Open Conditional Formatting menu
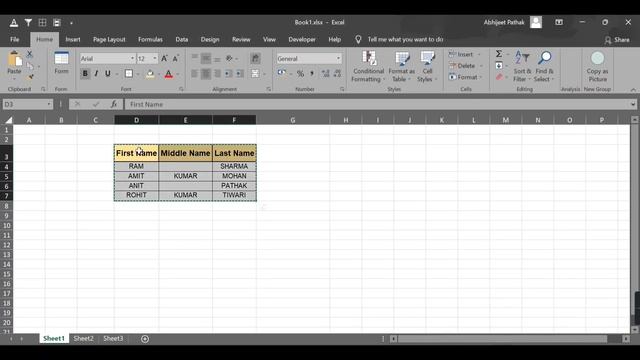Image resolution: width=640 pixels, height=360 pixels. 368,67
